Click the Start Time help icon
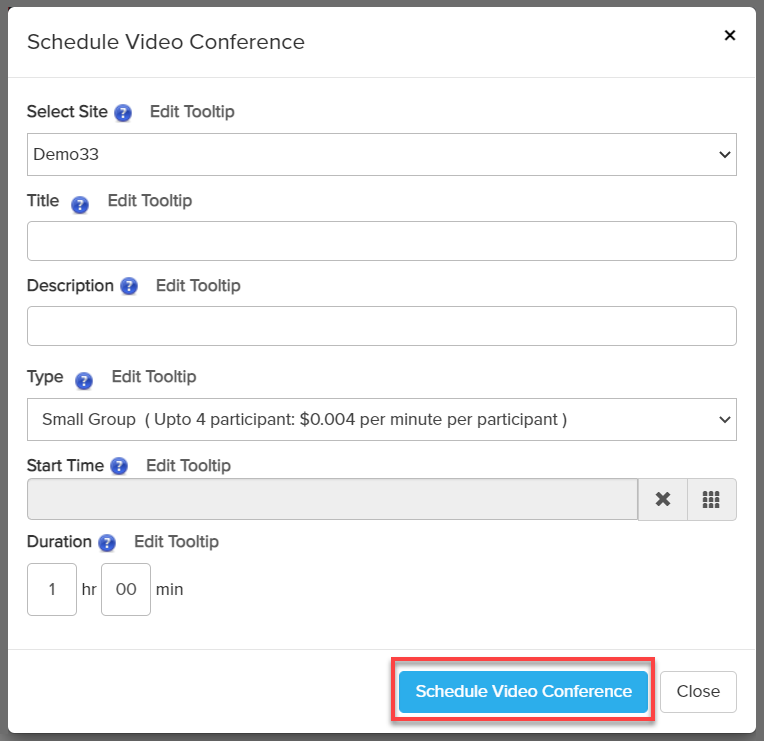764x741 pixels. (119, 466)
